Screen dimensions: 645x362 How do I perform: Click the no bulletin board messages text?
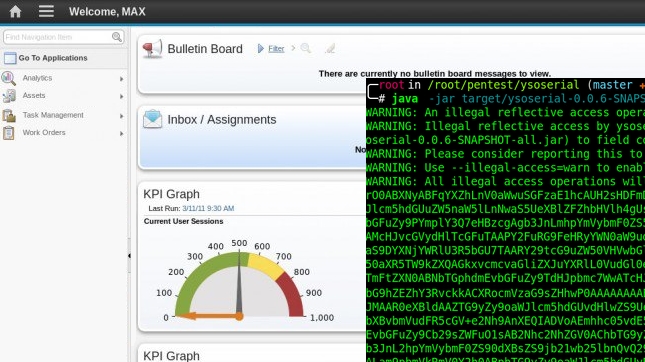434,74
